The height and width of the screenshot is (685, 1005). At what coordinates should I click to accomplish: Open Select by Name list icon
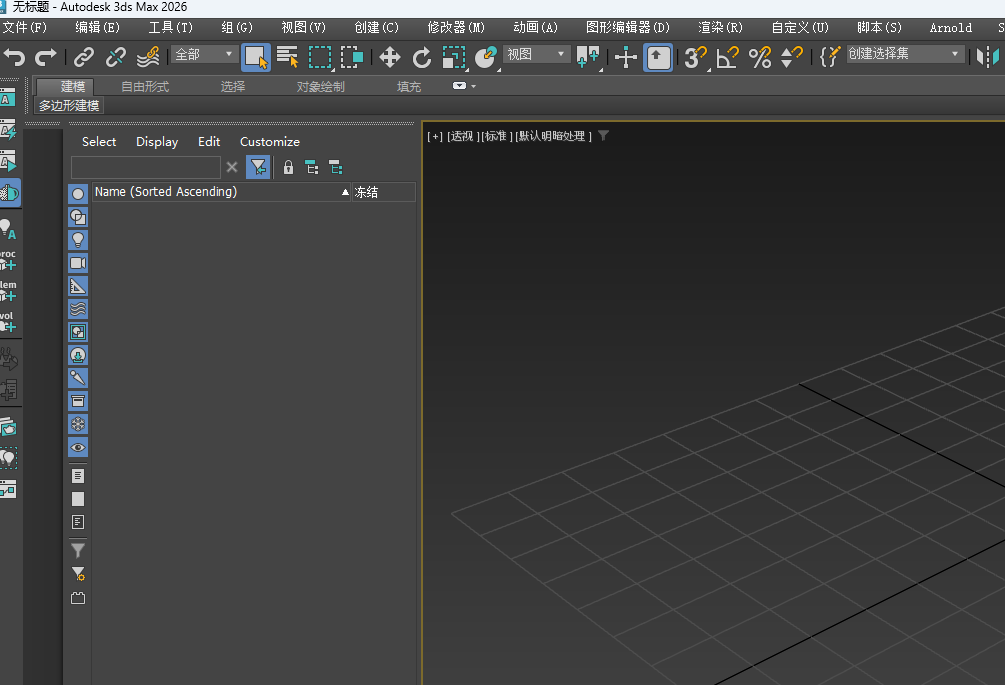coord(288,57)
